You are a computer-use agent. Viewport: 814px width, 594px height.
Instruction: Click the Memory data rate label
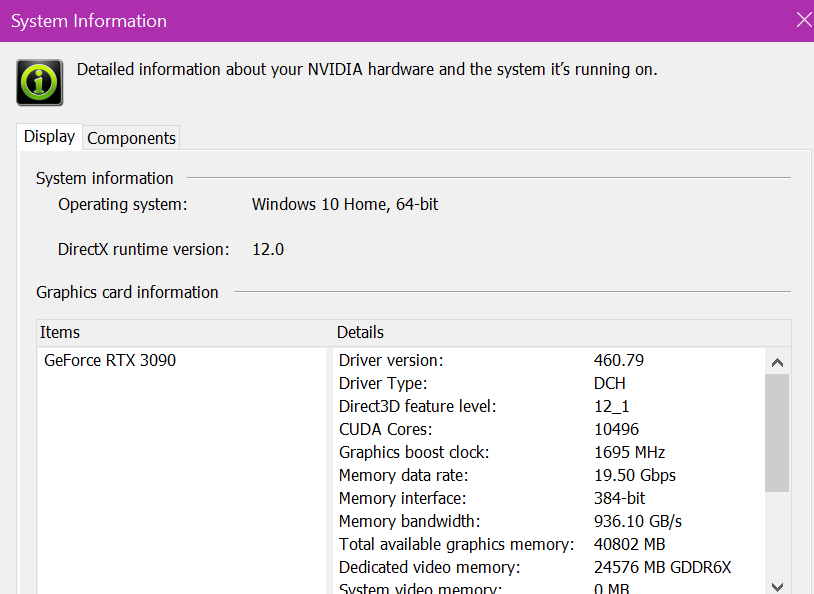tap(403, 475)
